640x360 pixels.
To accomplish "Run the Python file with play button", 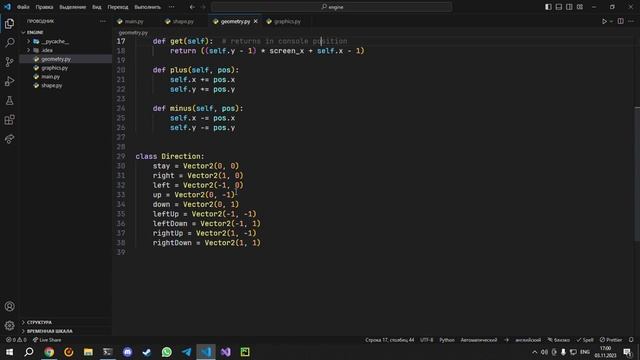I will [604, 21].
